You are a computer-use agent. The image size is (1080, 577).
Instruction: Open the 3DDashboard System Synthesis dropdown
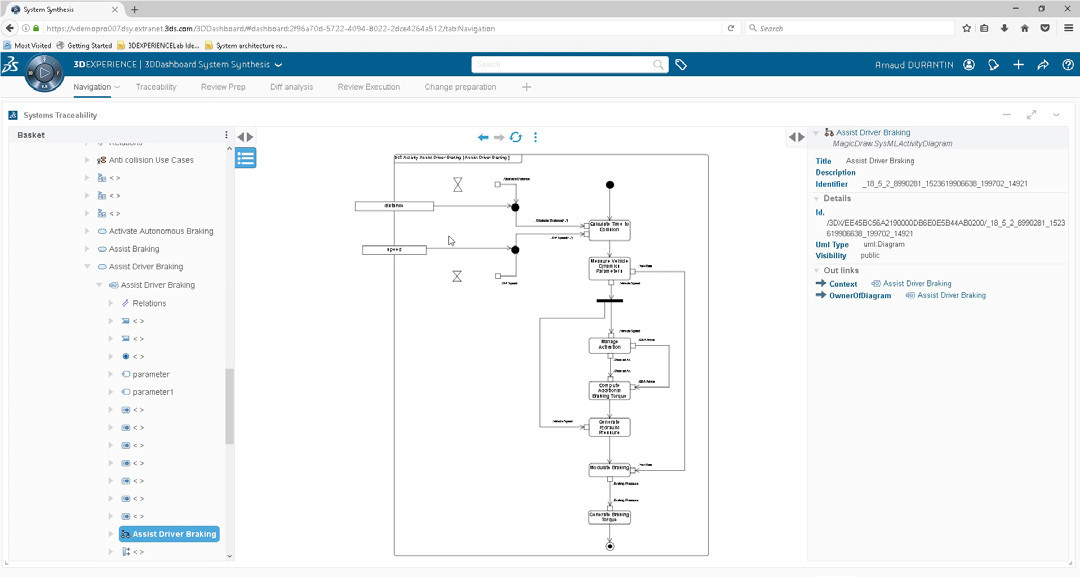[278, 65]
